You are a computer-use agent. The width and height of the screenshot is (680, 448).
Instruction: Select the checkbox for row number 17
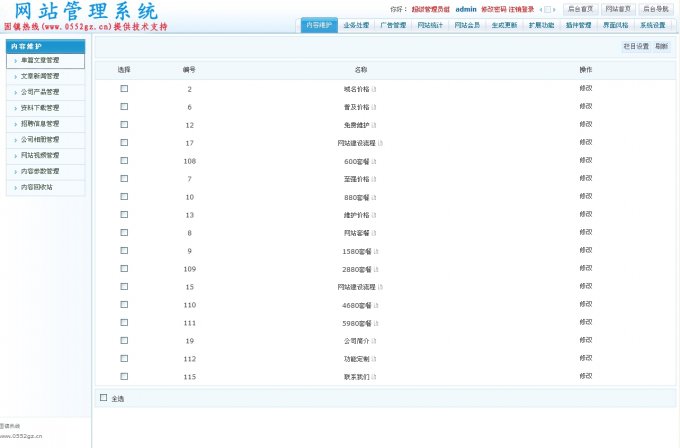point(124,142)
